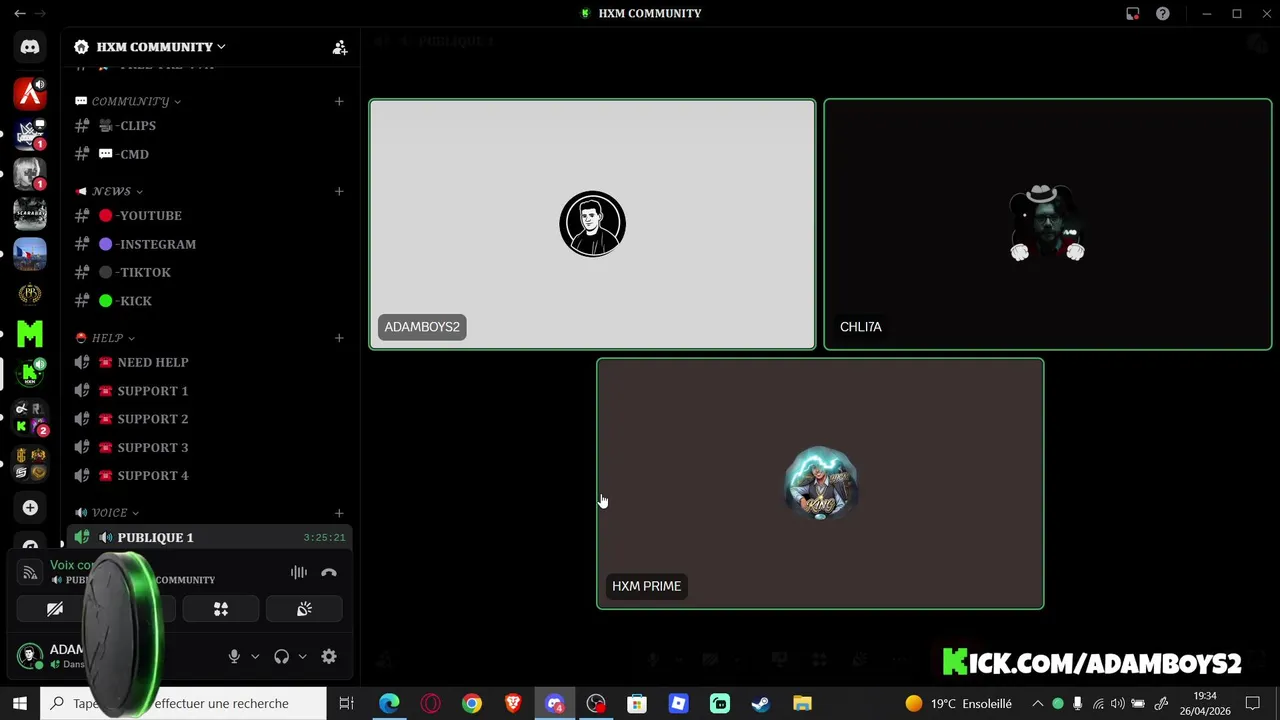The width and height of the screenshot is (1280, 720).
Task: Click the inbox icon in title bar
Action: (1132, 14)
